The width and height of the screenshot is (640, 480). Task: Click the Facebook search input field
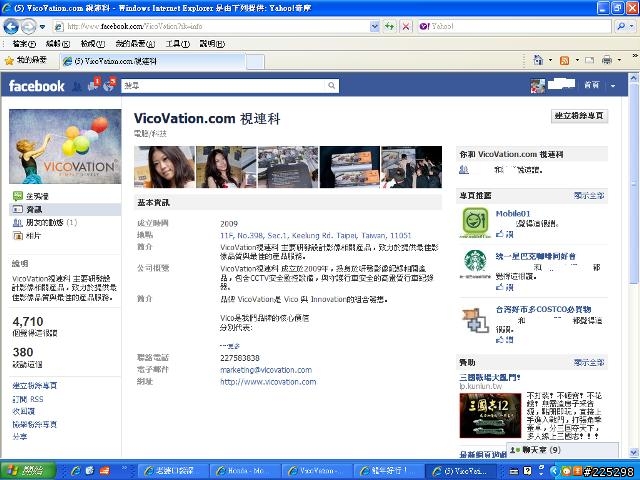pos(224,86)
